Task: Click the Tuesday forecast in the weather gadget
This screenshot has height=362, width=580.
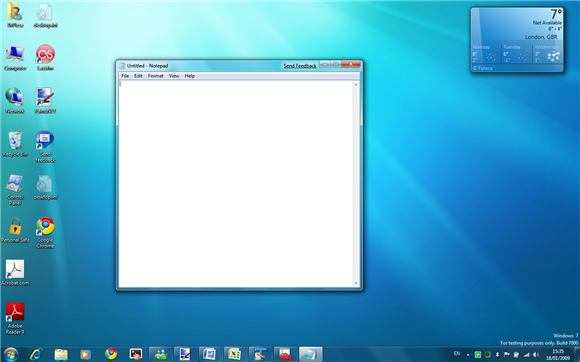Action: (517, 54)
